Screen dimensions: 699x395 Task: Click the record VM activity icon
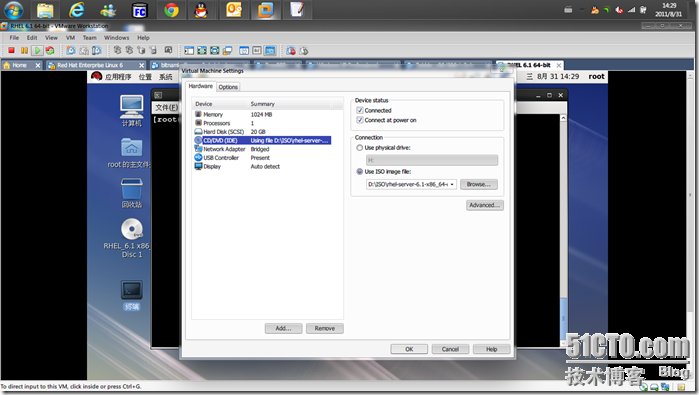pyautogui.click(x=291, y=50)
